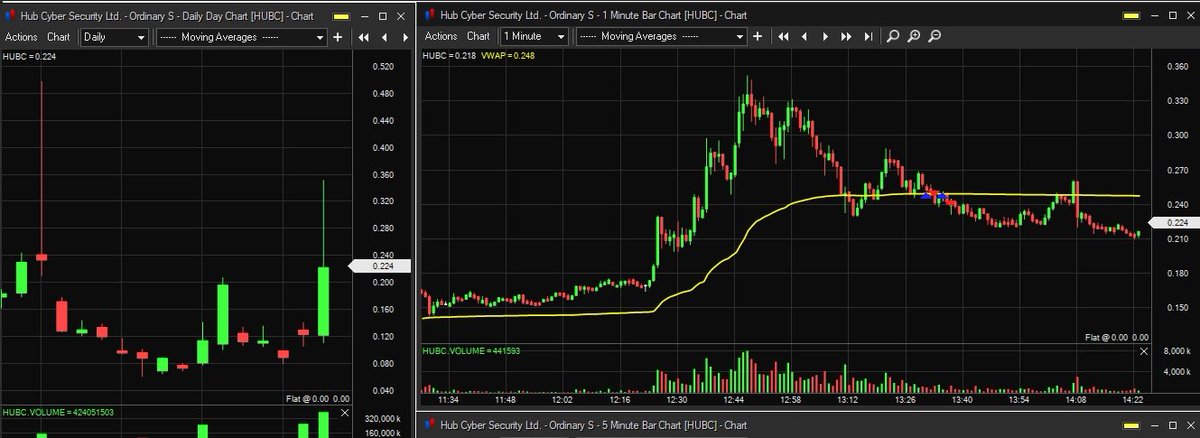Click yellow link indicator in Daily chart title

tap(343, 15)
